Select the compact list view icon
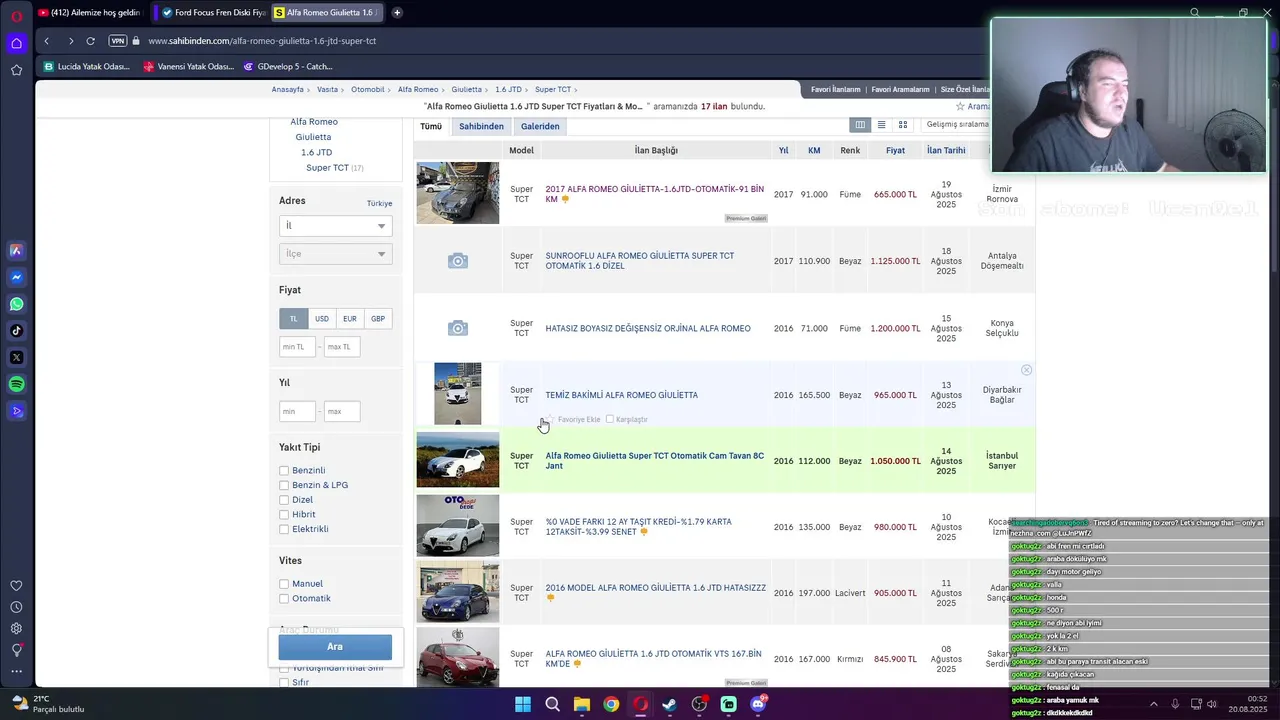Viewport: 1280px width, 720px height. tap(881, 125)
